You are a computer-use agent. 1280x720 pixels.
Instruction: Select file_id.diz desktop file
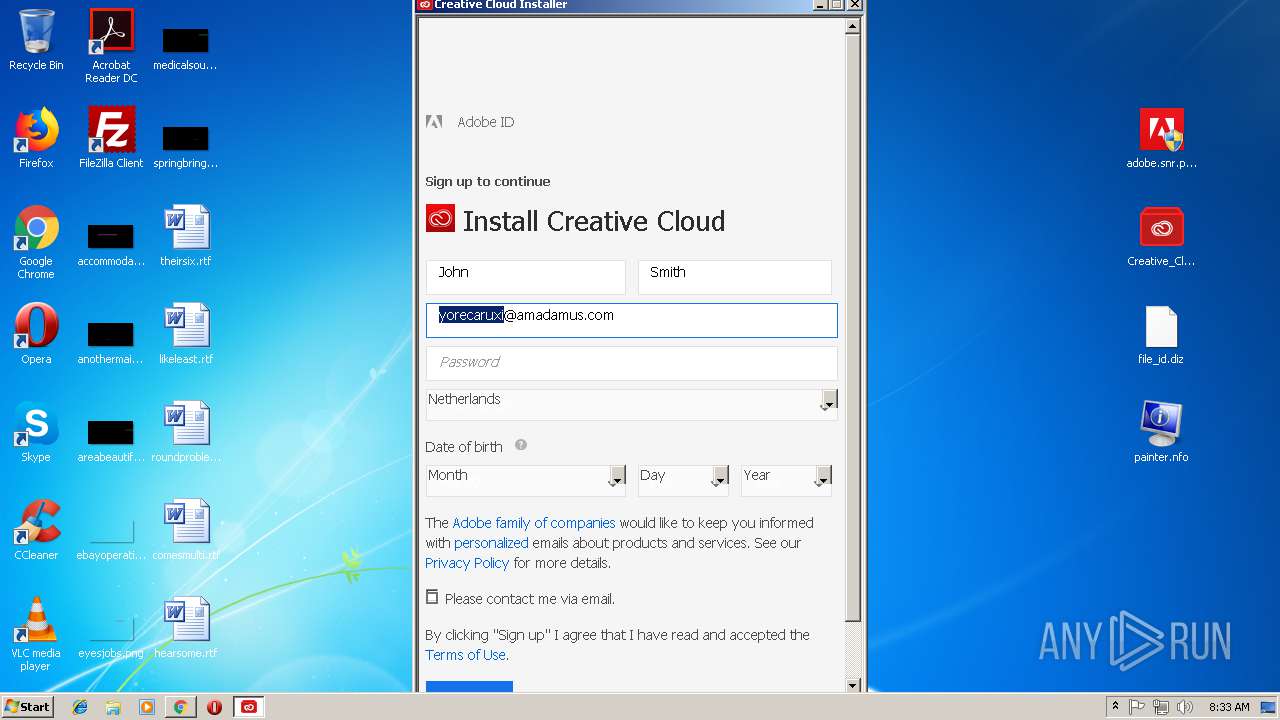click(x=1161, y=334)
